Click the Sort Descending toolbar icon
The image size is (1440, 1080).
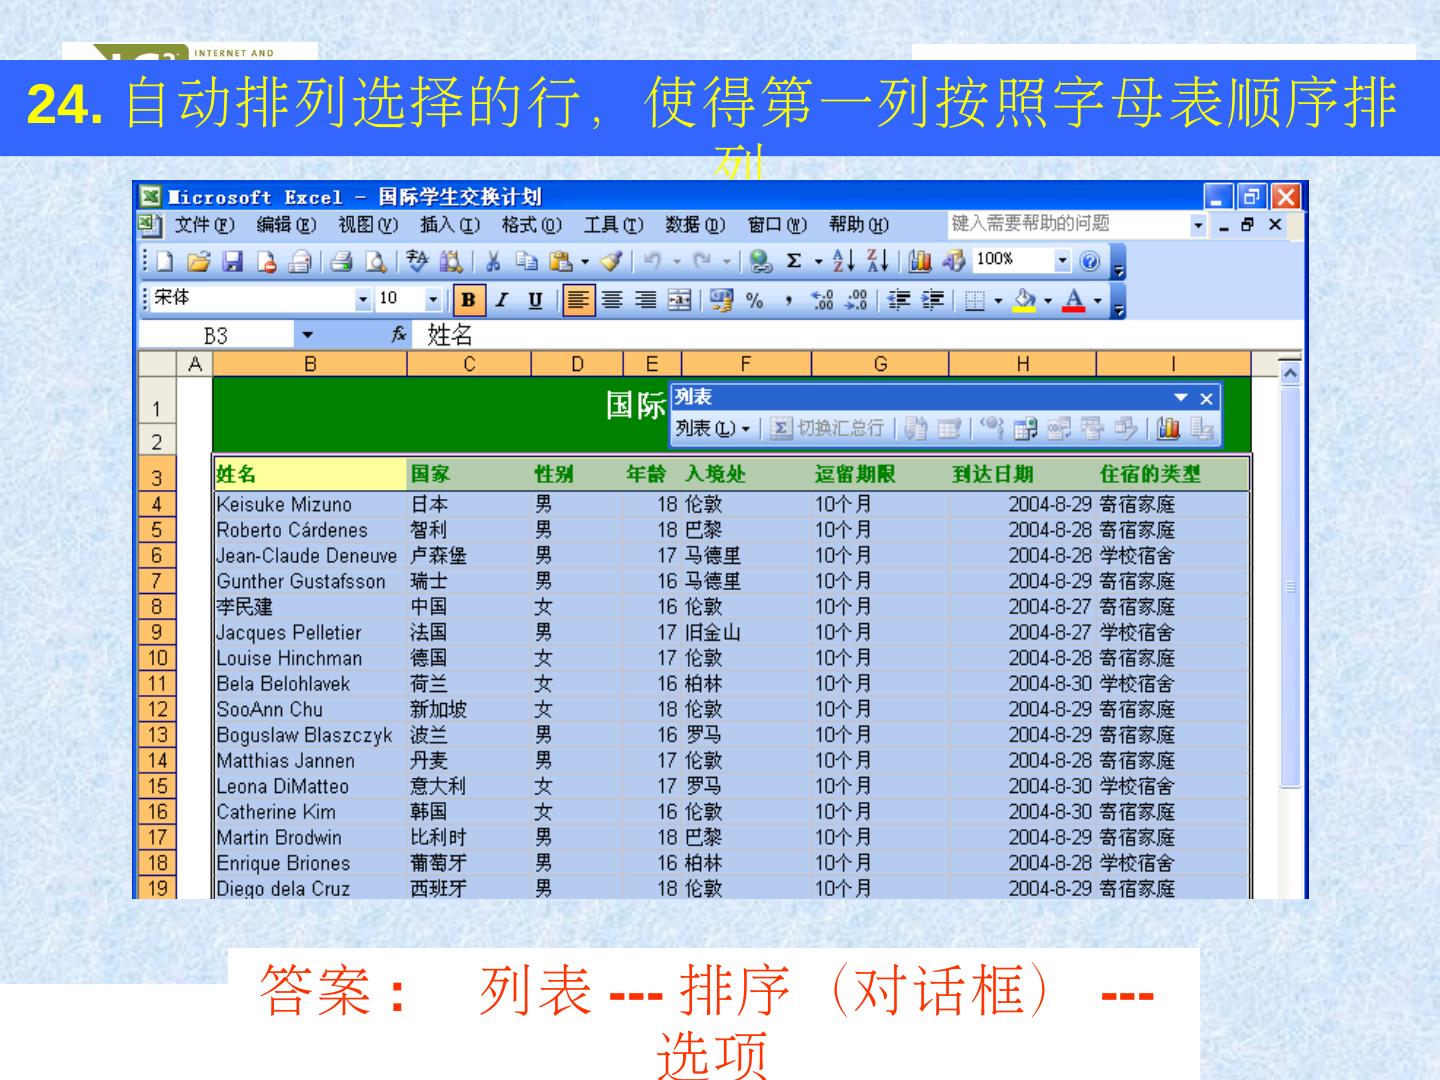pyautogui.click(x=877, y=262)
